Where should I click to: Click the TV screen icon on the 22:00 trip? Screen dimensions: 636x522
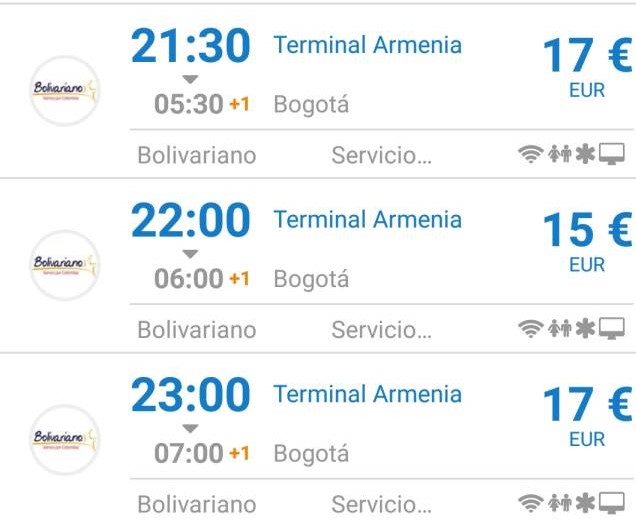(612, 329)
